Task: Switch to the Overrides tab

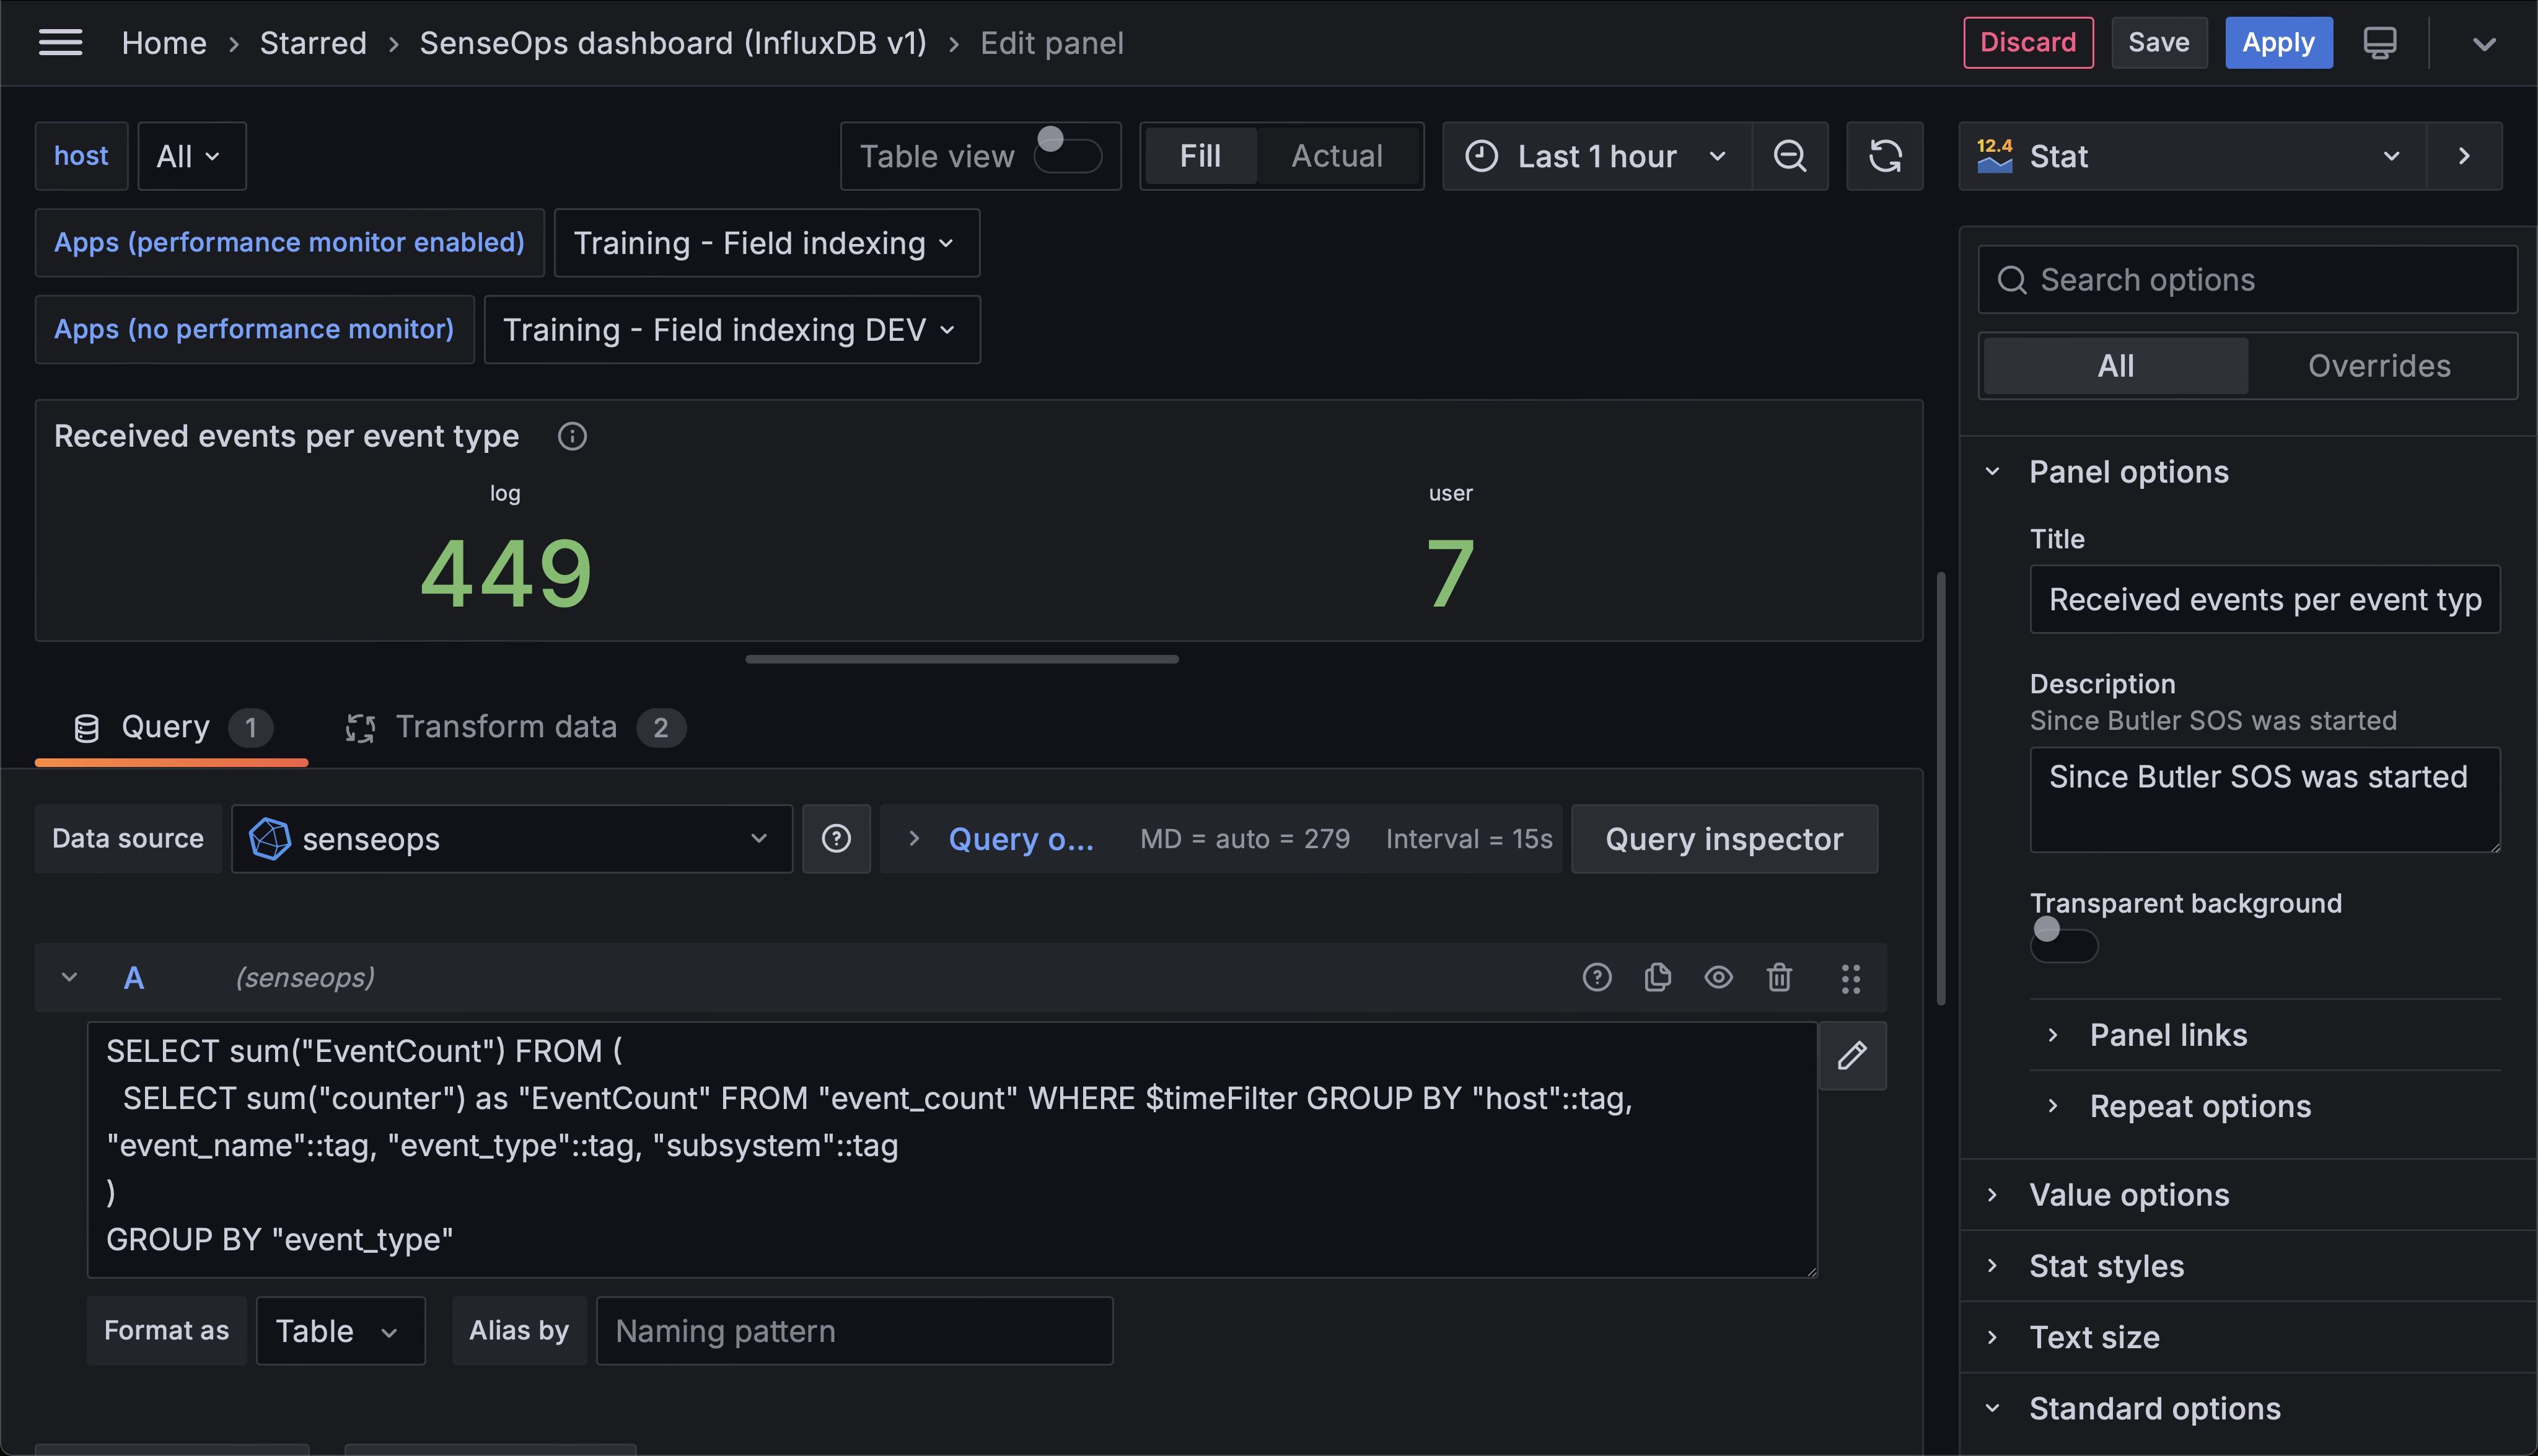Action: click(x=2379, y=365)
